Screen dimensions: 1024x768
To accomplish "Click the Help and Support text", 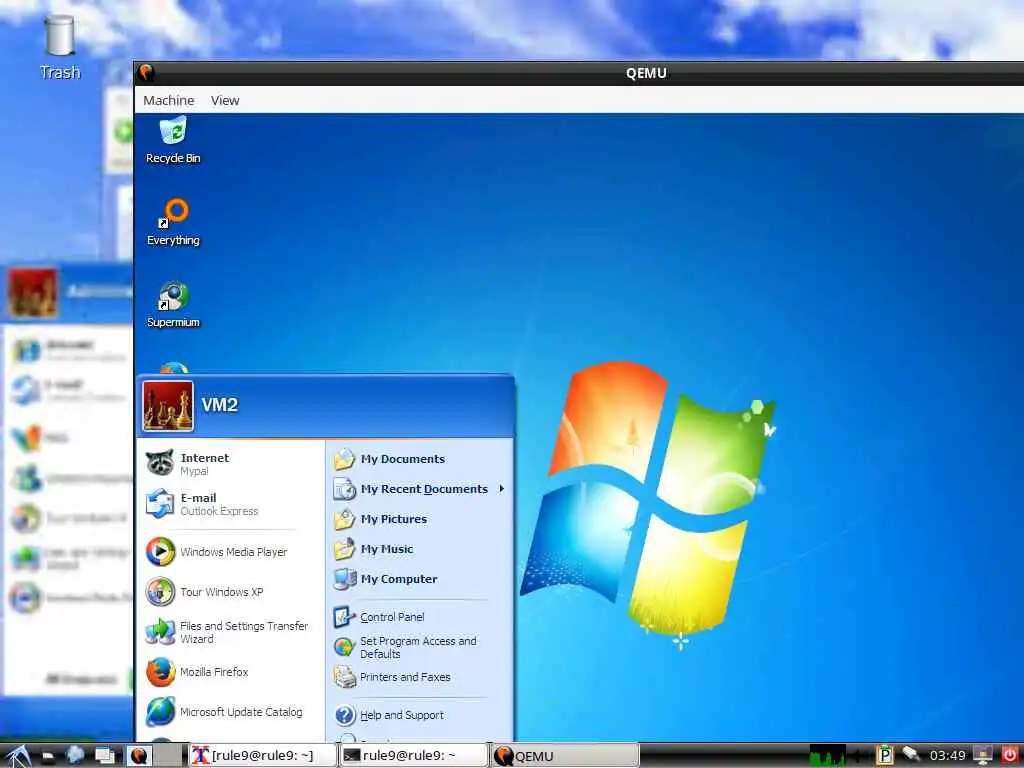I will 402,715.
